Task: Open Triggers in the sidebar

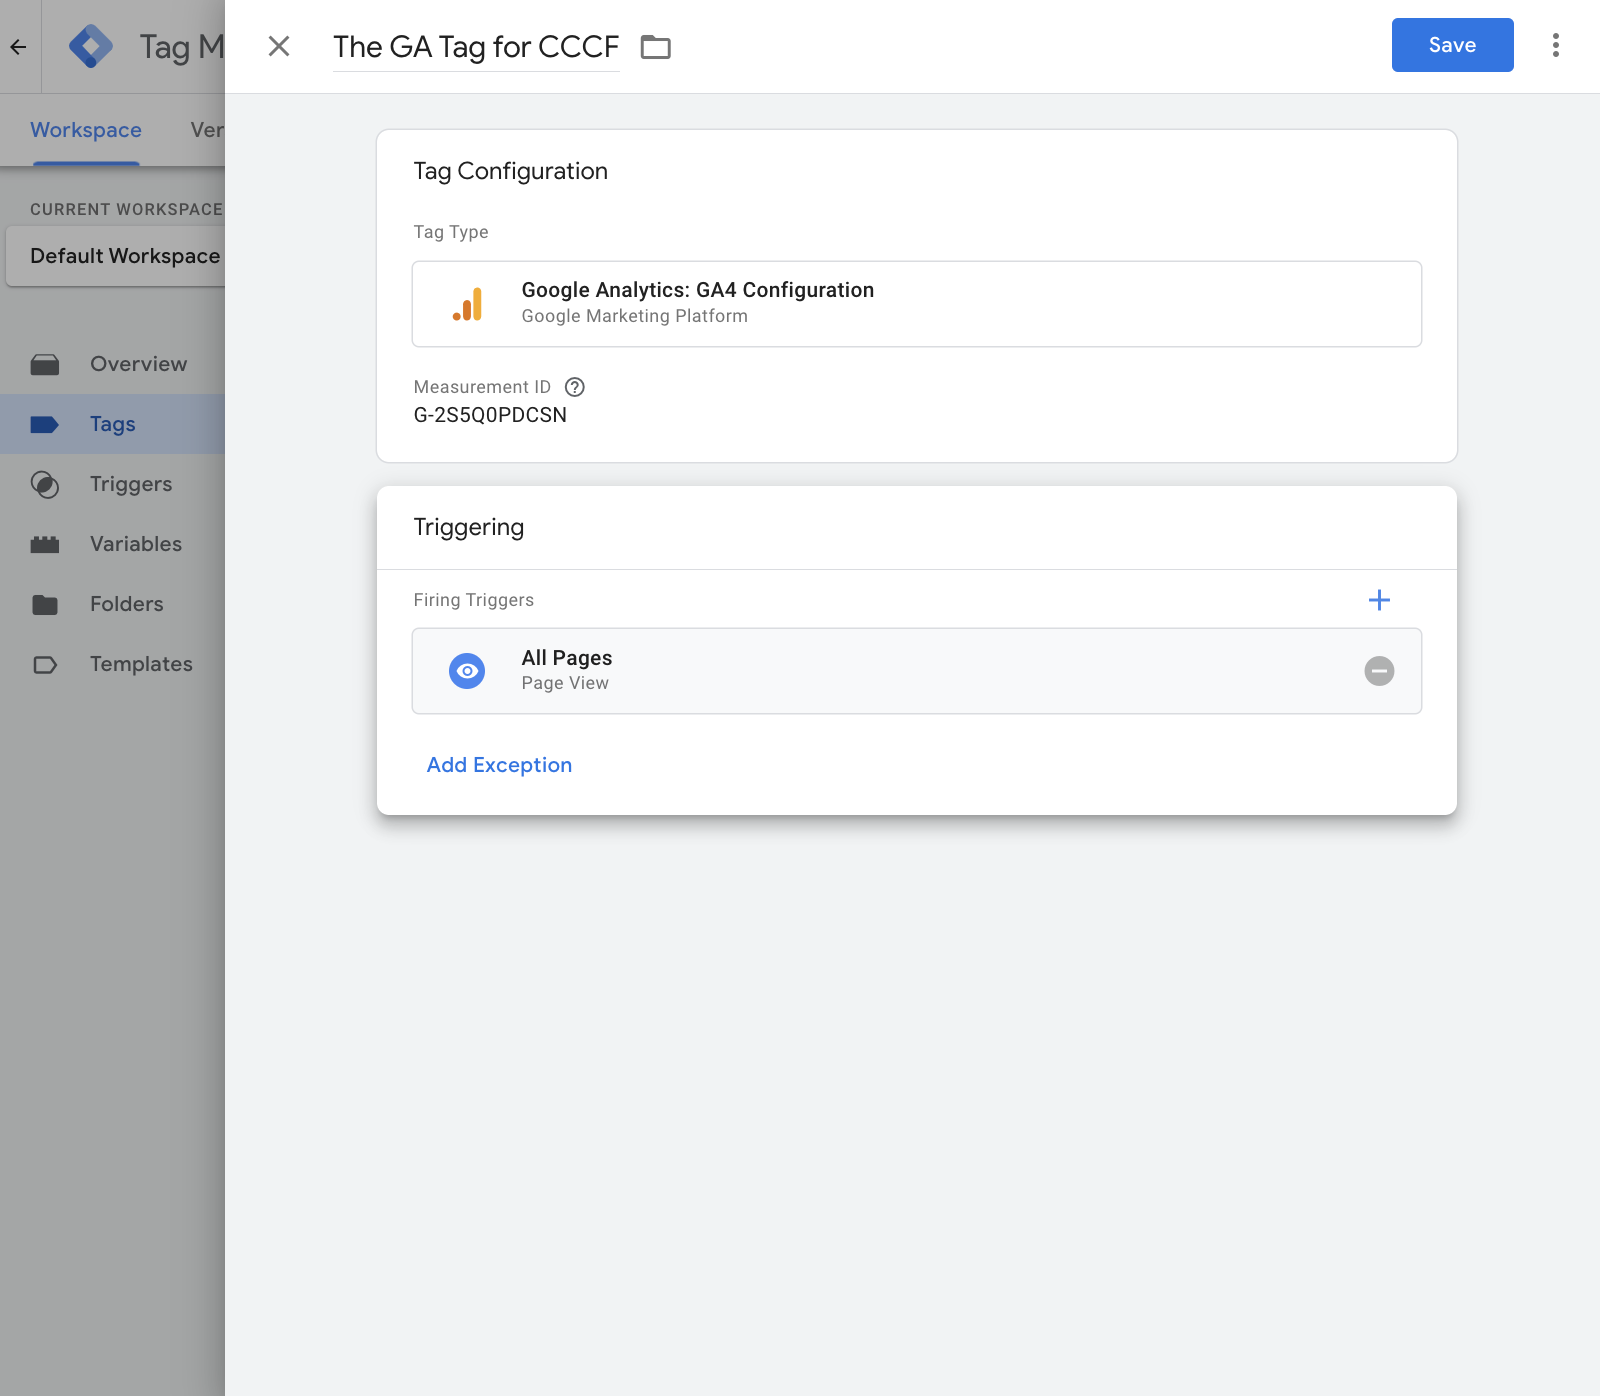Action: (x=112, y=484)
